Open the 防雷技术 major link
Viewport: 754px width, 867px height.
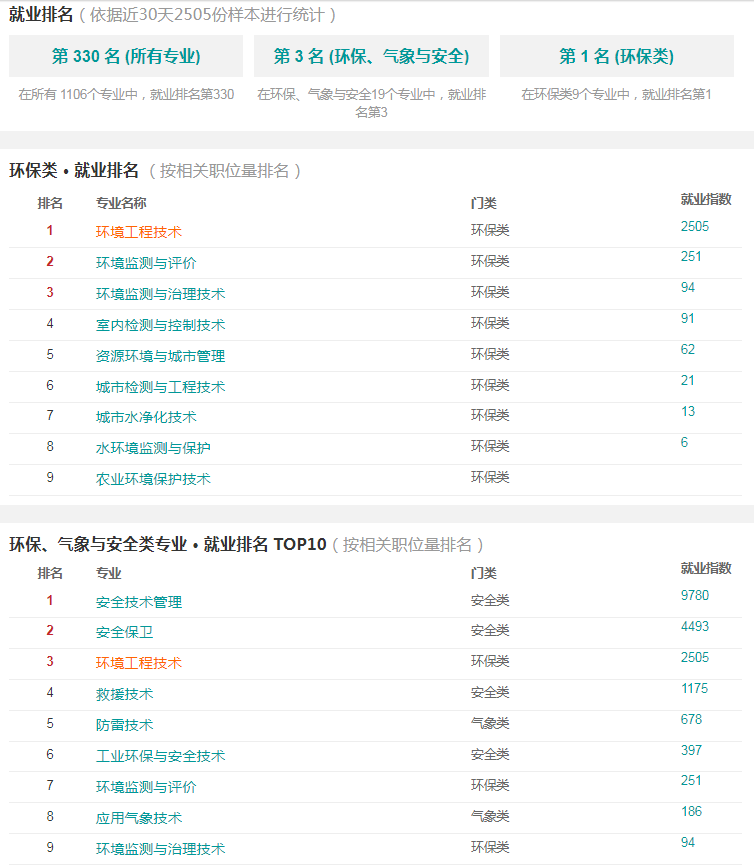(x=124, y=725)
